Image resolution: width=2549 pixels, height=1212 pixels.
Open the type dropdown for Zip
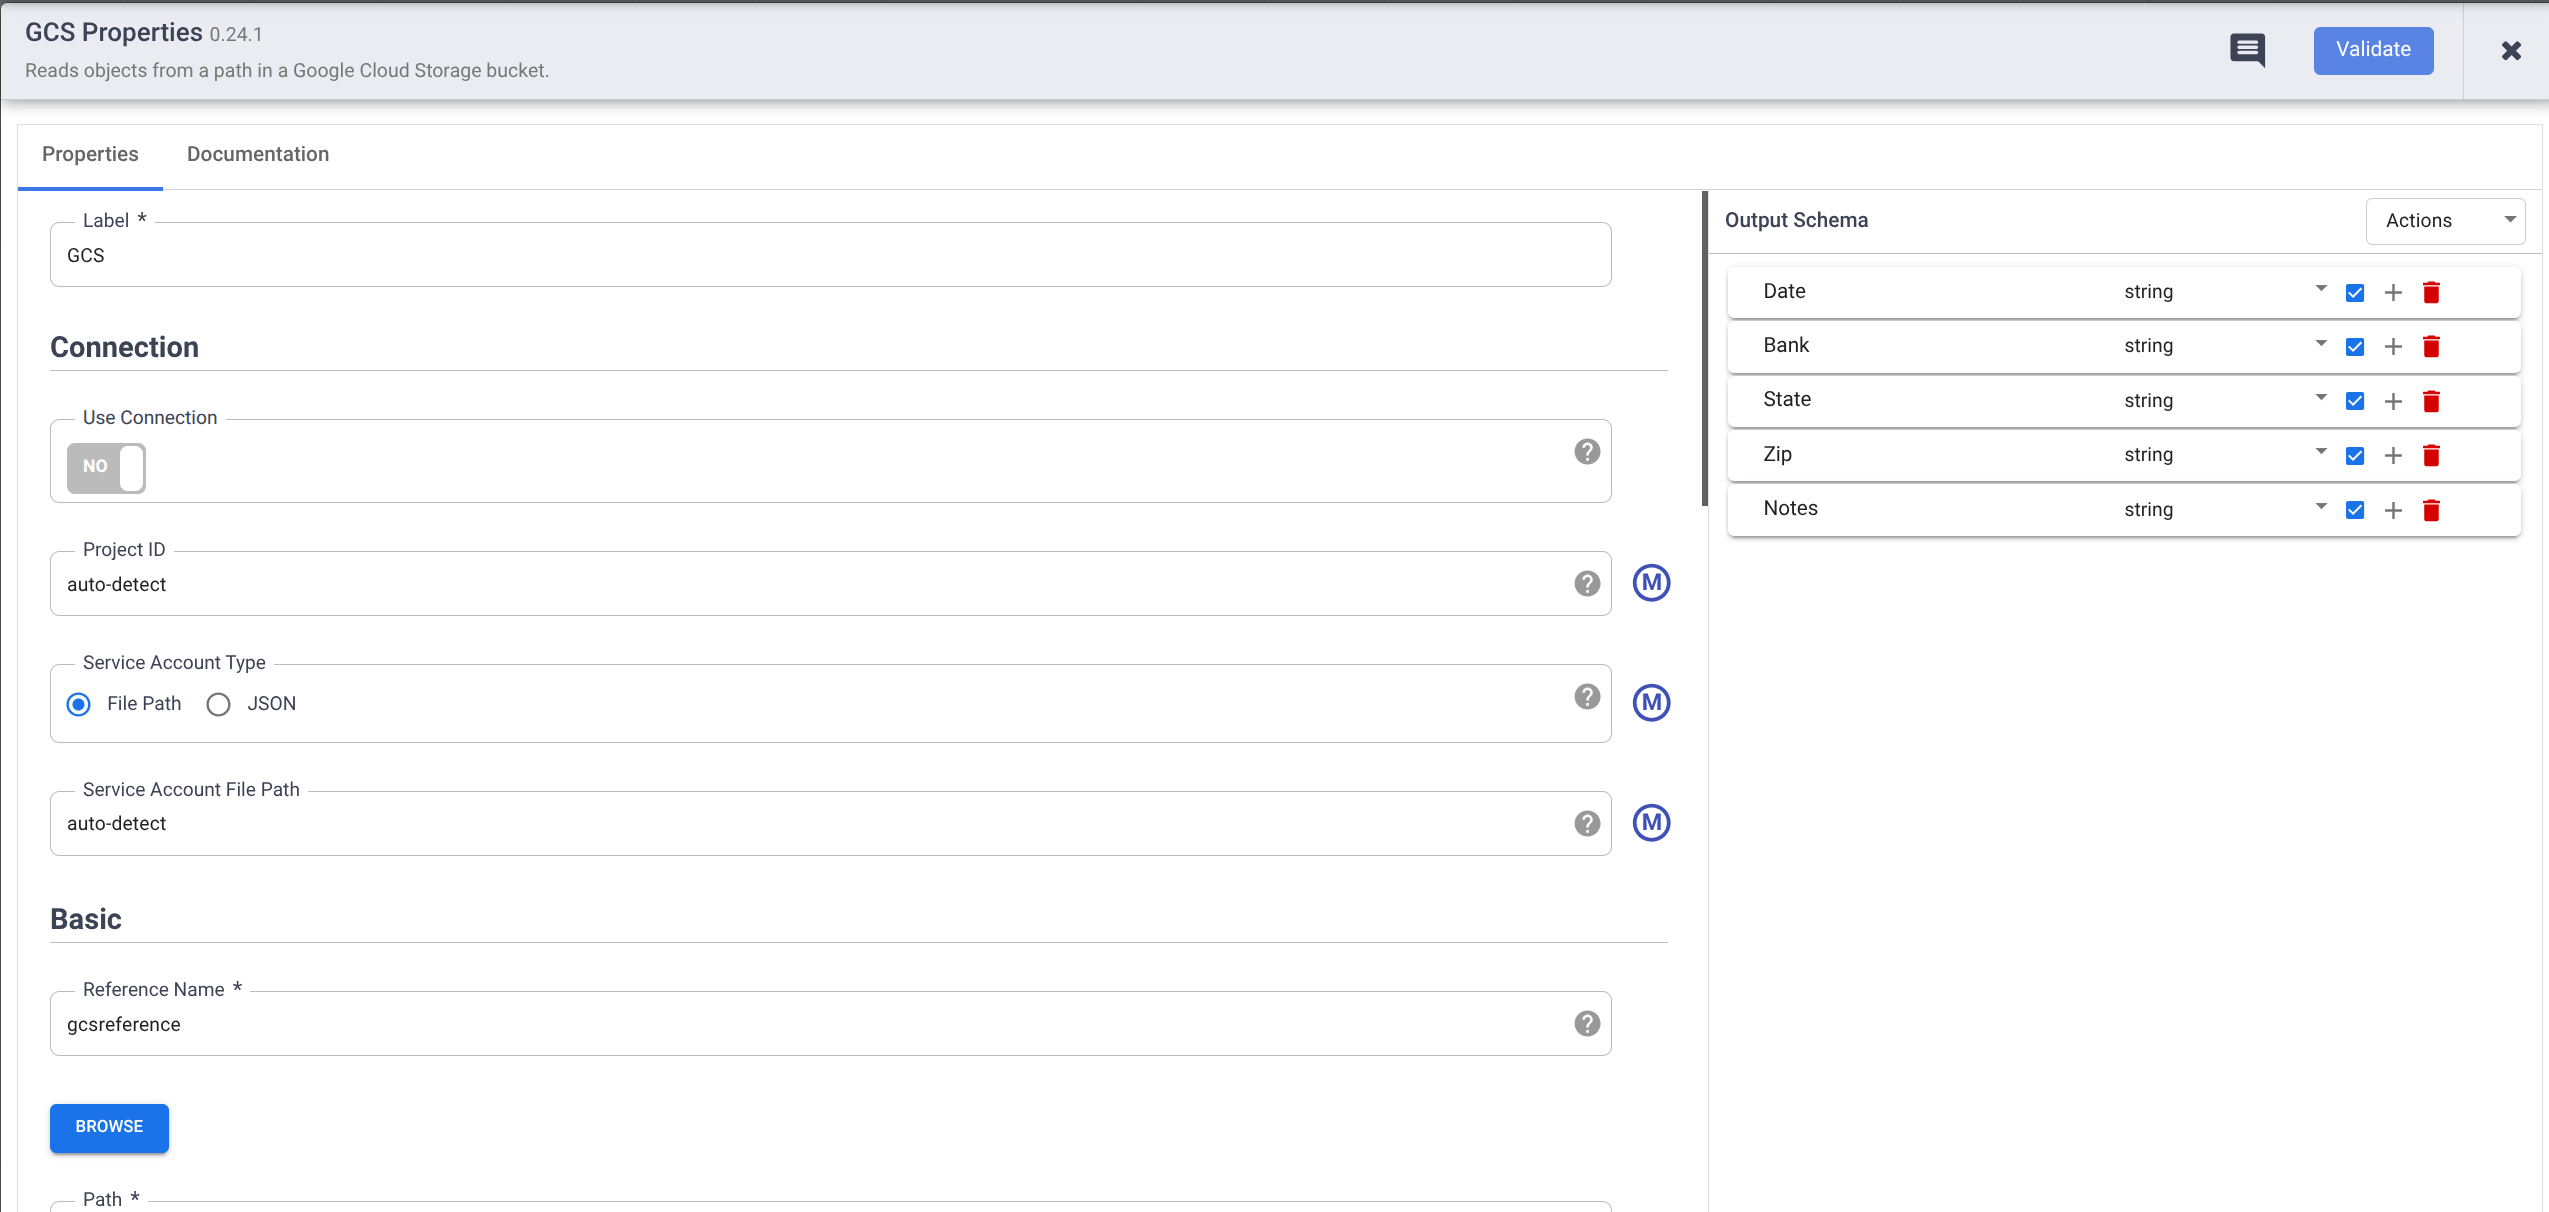pos(2319,453)
